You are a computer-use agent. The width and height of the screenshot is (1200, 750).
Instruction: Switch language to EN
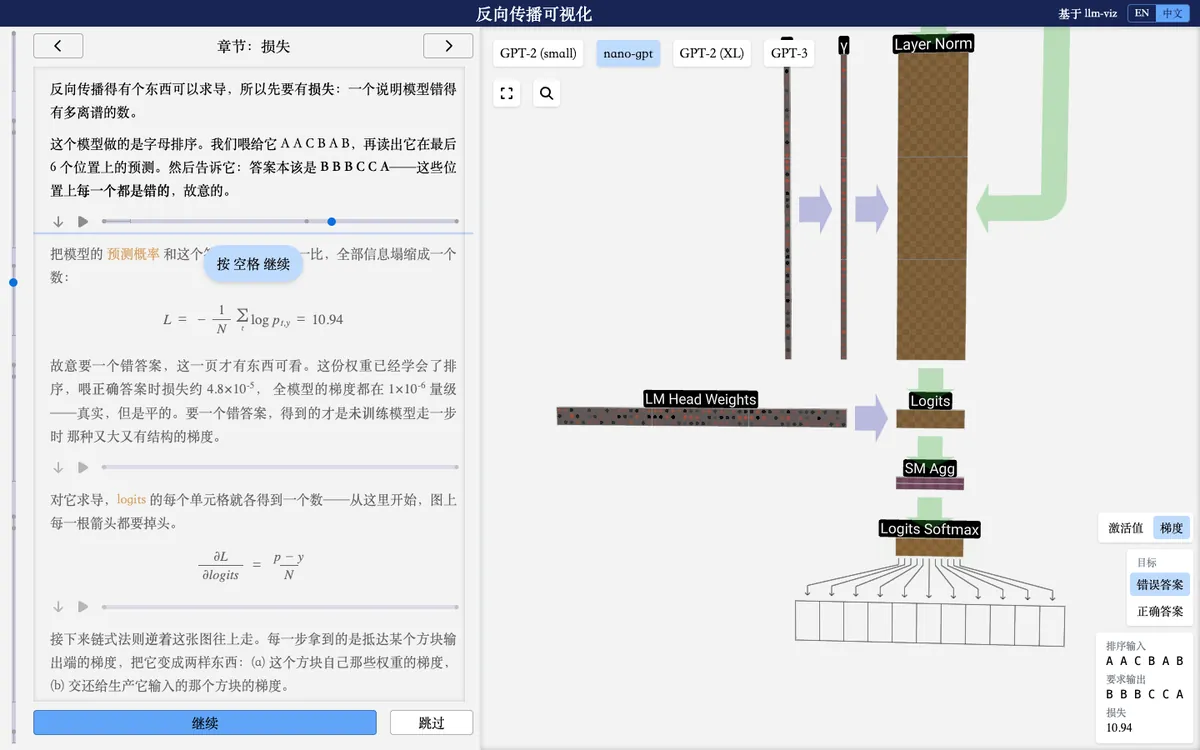(1142, 13)
